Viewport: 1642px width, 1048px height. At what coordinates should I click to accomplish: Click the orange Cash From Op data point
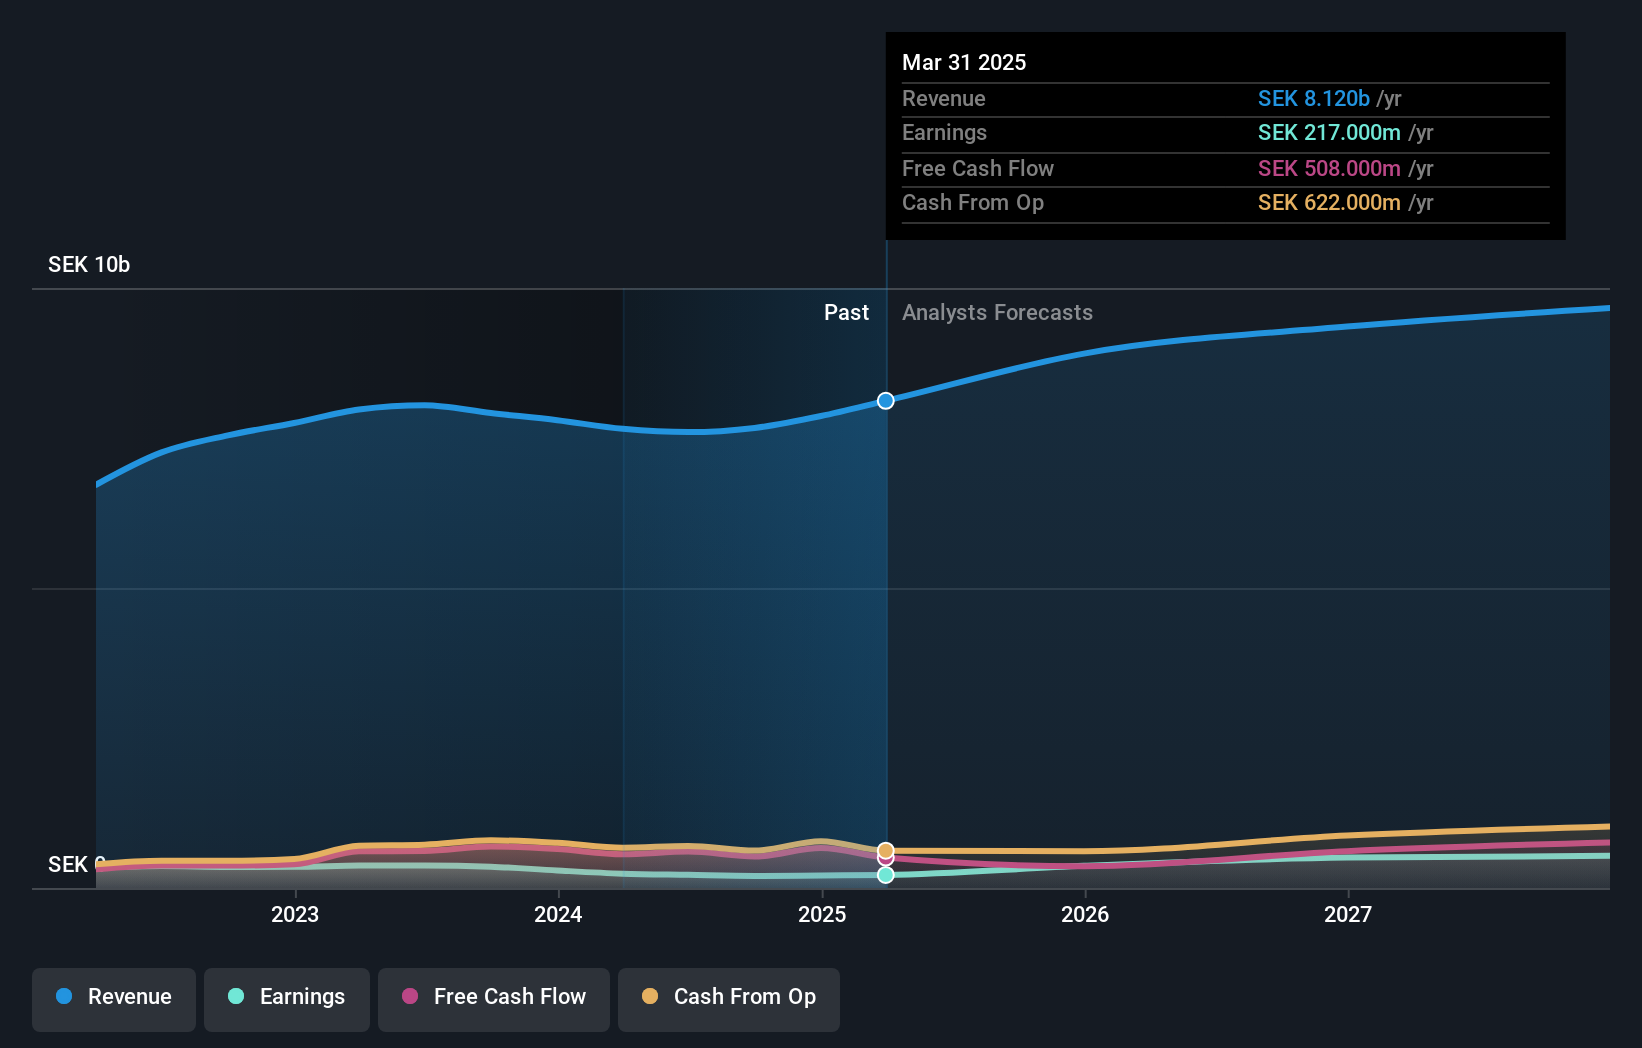(x=886, y=851)
